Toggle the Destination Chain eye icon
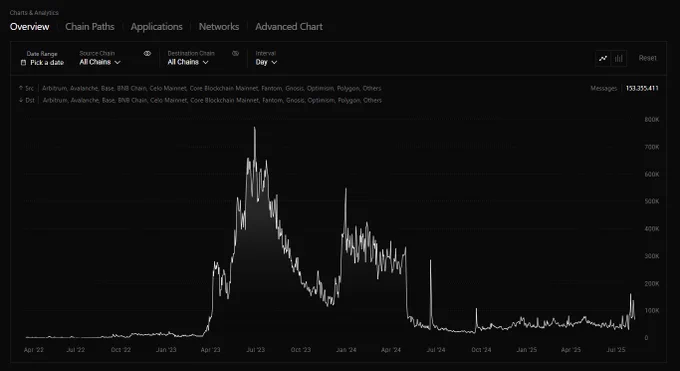 coord(235,53)
